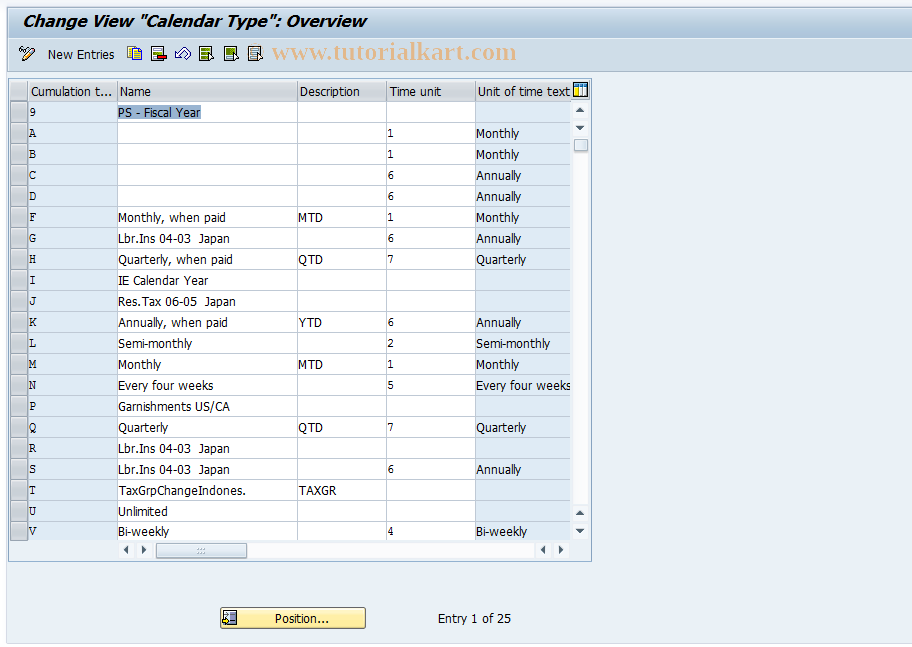Click the Description column header
Viewport: 912px width, 647px height.
click(342, 91)
